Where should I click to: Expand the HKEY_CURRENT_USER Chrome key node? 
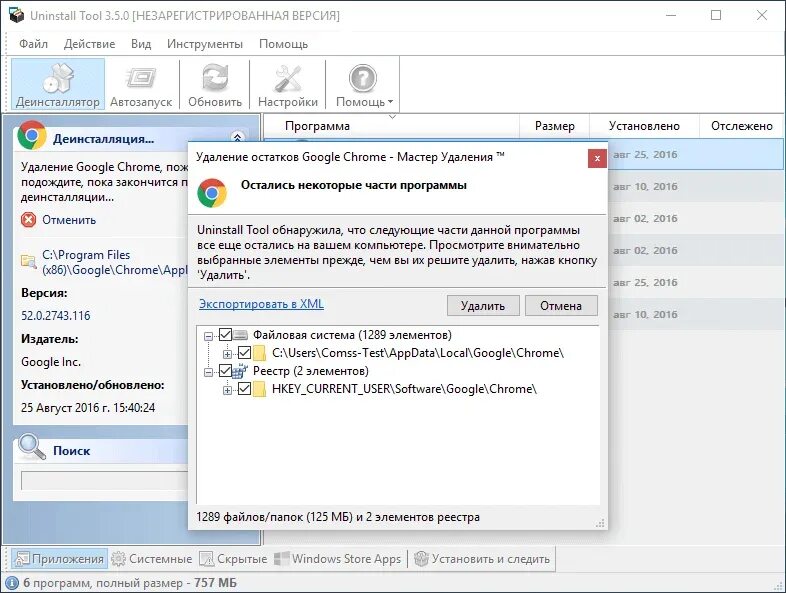(228, 390)
